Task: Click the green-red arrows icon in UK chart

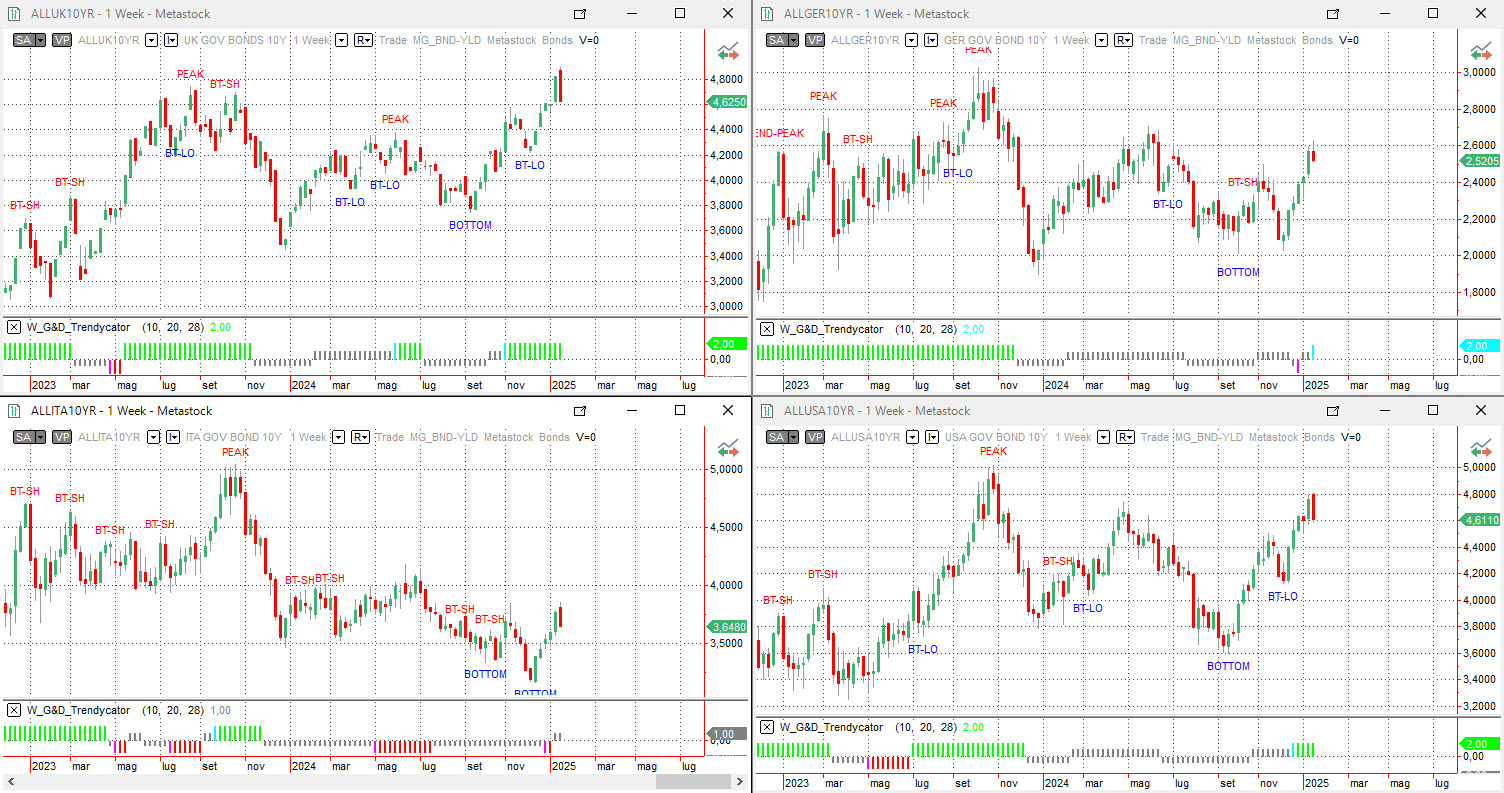Action: [x=728, y=50]
